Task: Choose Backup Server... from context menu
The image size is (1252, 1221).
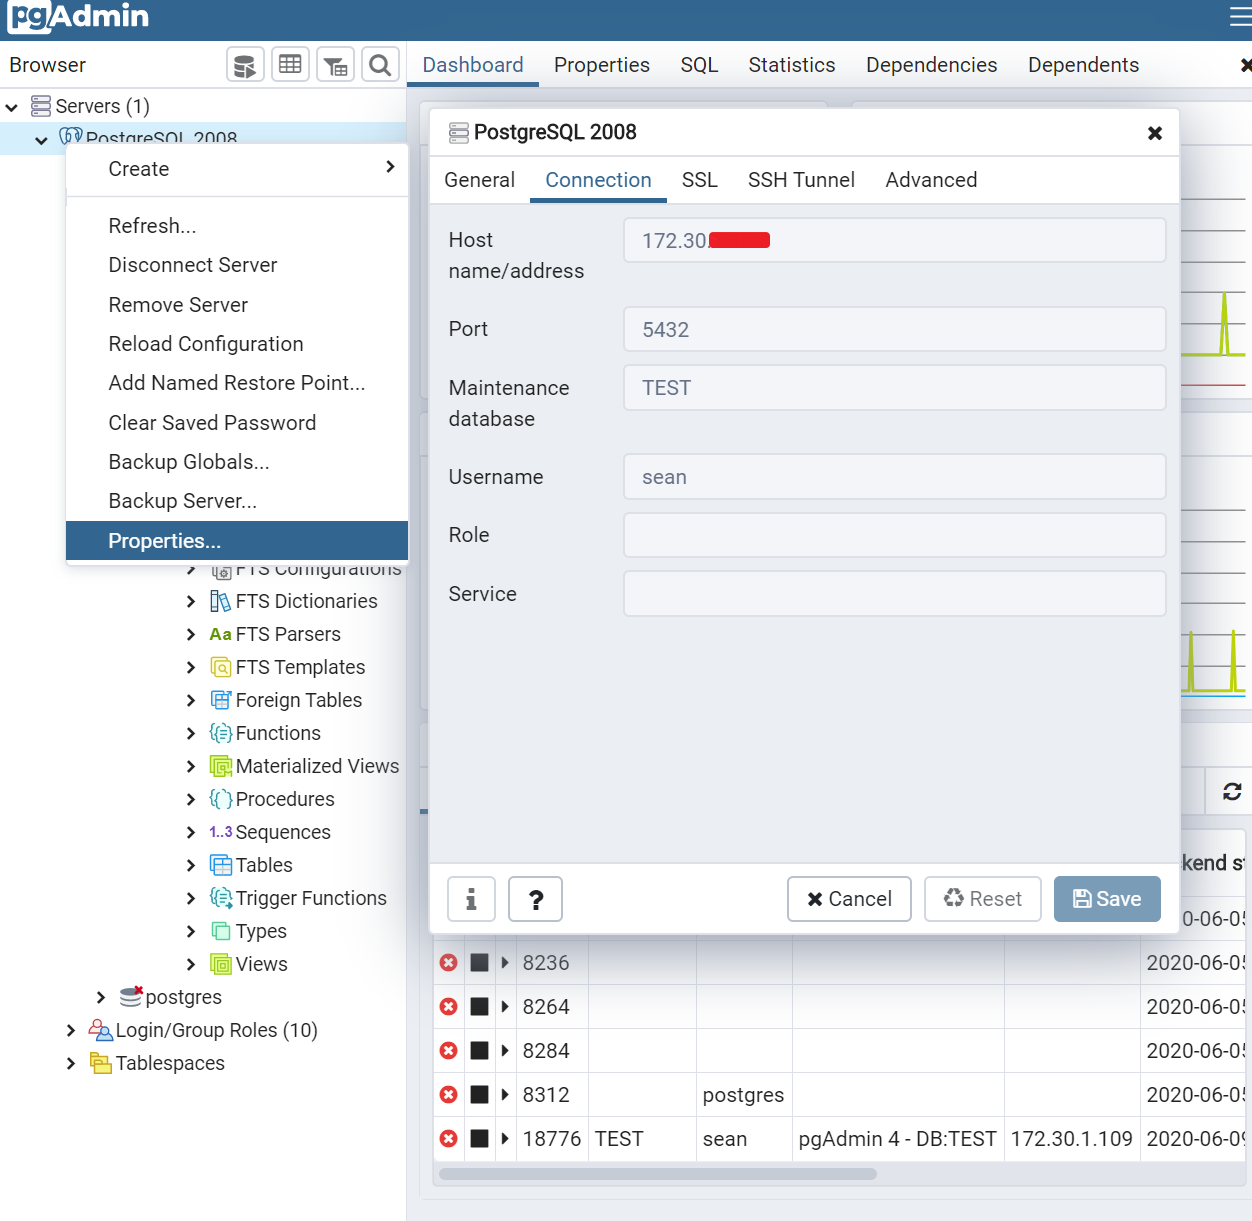Action: point(237,501)
